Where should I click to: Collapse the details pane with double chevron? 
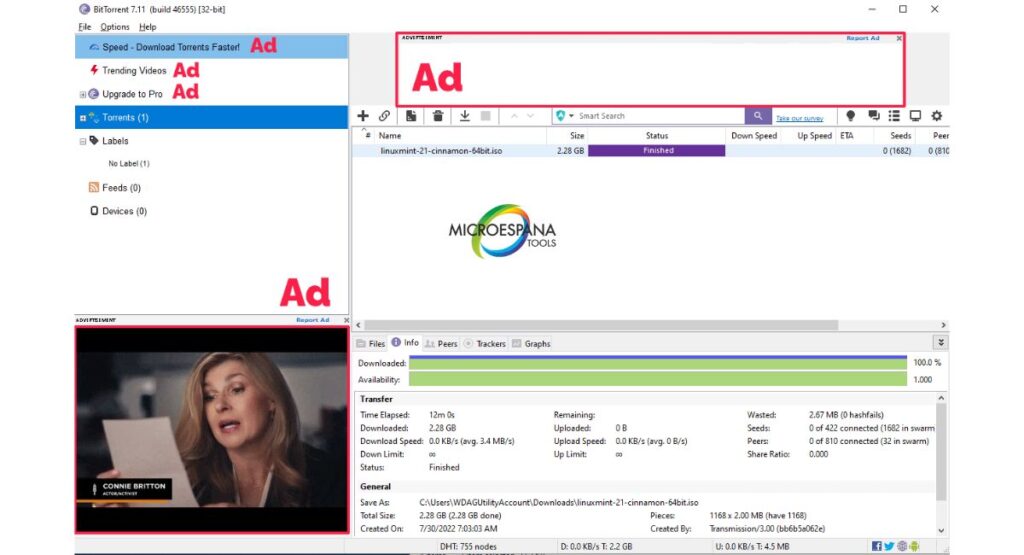(x=941, y=343)
